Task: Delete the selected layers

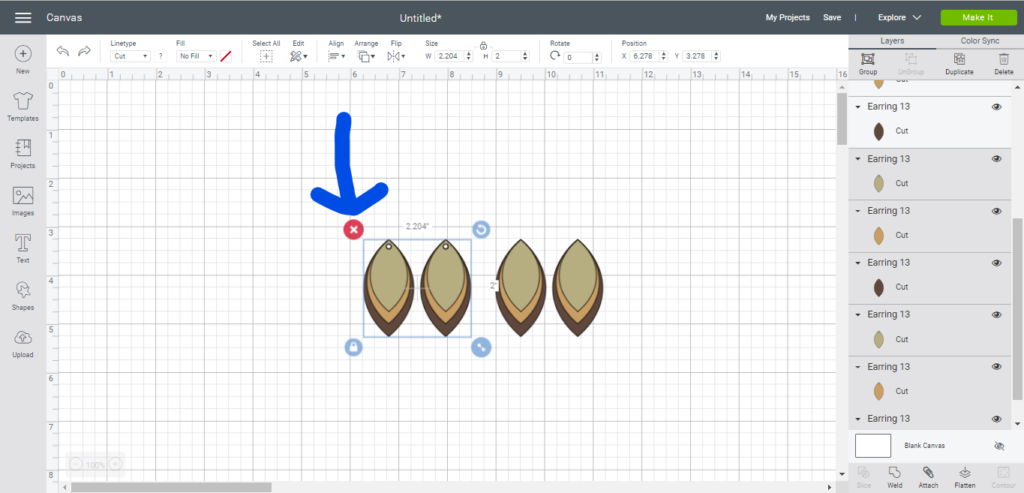Action: [x=1004, y=63]
